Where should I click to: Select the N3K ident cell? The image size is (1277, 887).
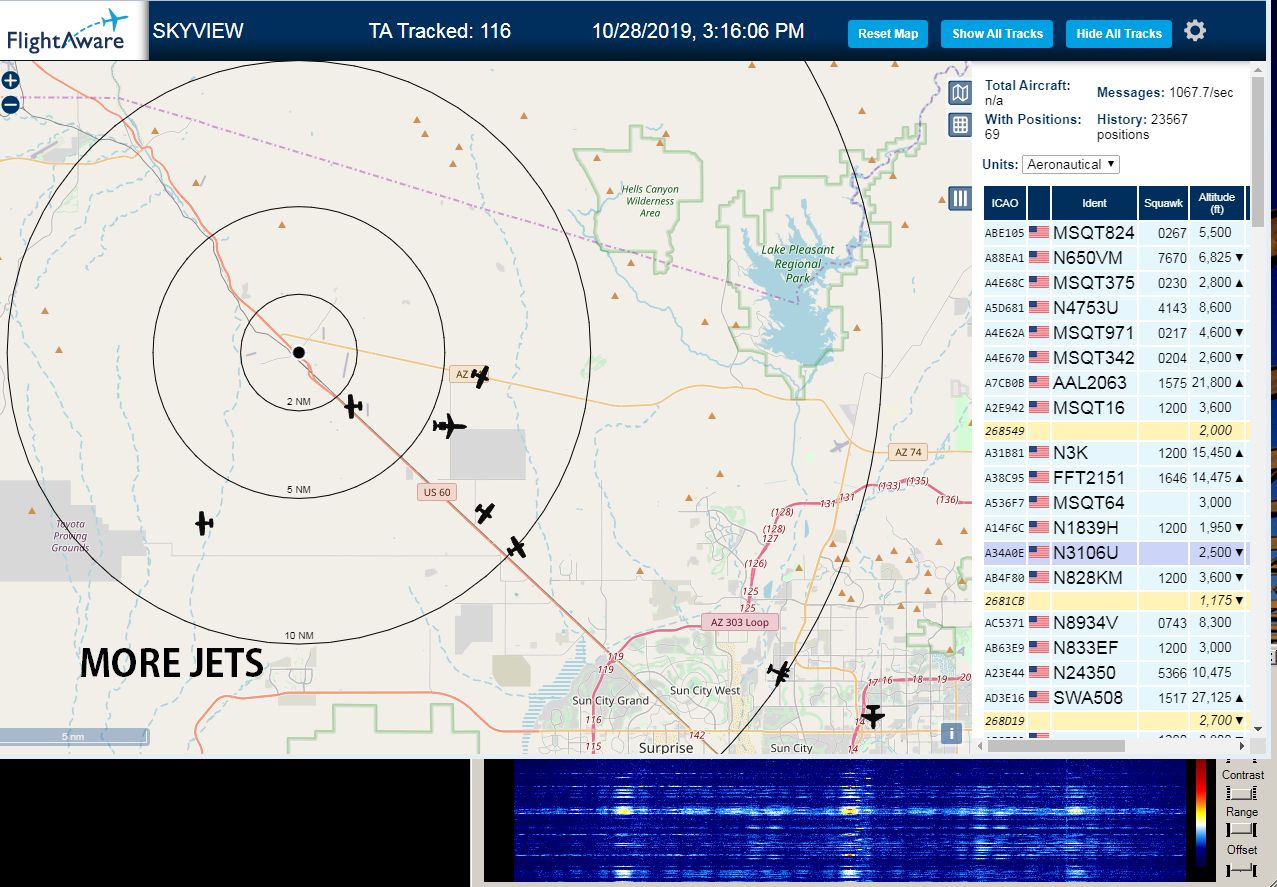[1094, 453]
